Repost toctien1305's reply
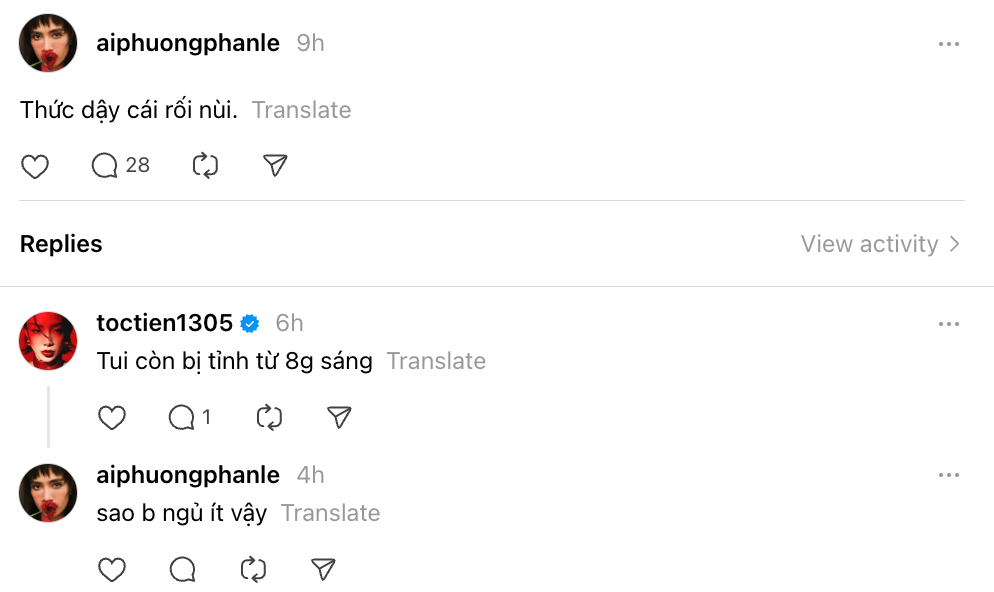Image resolution: width=994 pixels, height=592 pixels. point(269,418)
